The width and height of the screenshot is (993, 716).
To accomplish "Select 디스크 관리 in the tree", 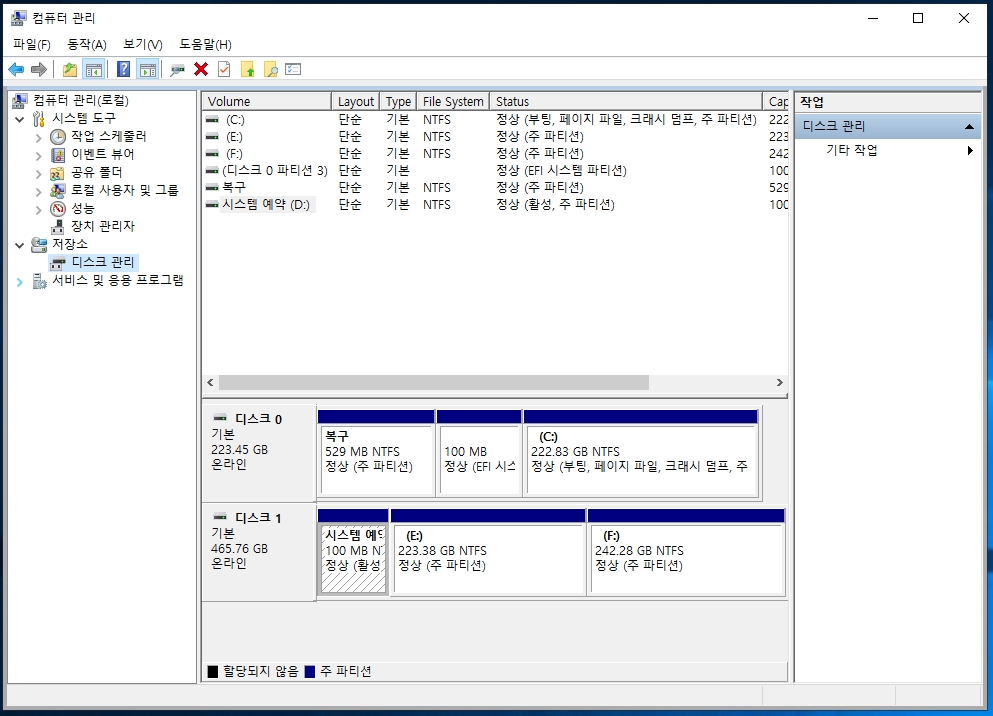I will tap(103, 262).
